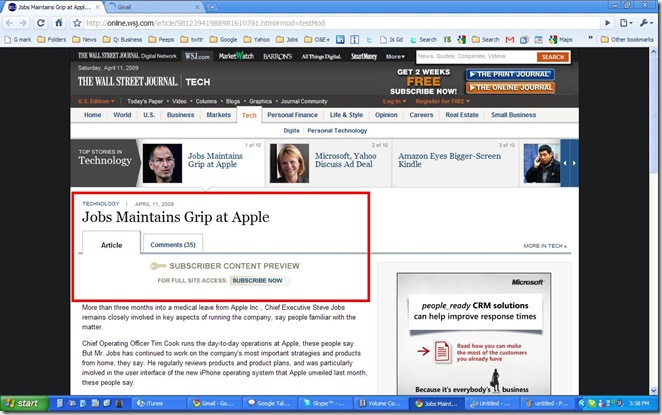Go to previous top stories arrow

click(x=565, y=163)
